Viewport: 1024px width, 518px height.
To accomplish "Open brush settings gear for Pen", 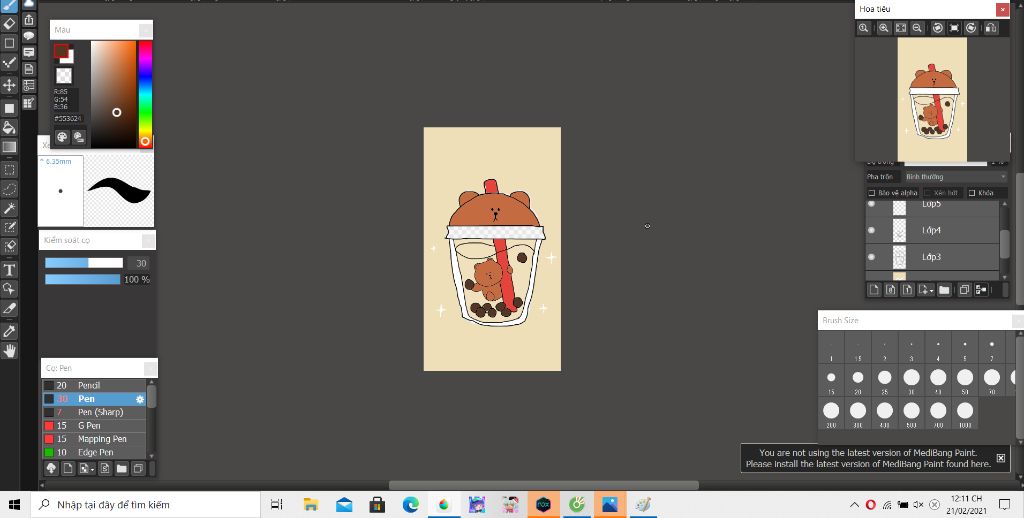I will pyautogui.click(x=140, y=399).
